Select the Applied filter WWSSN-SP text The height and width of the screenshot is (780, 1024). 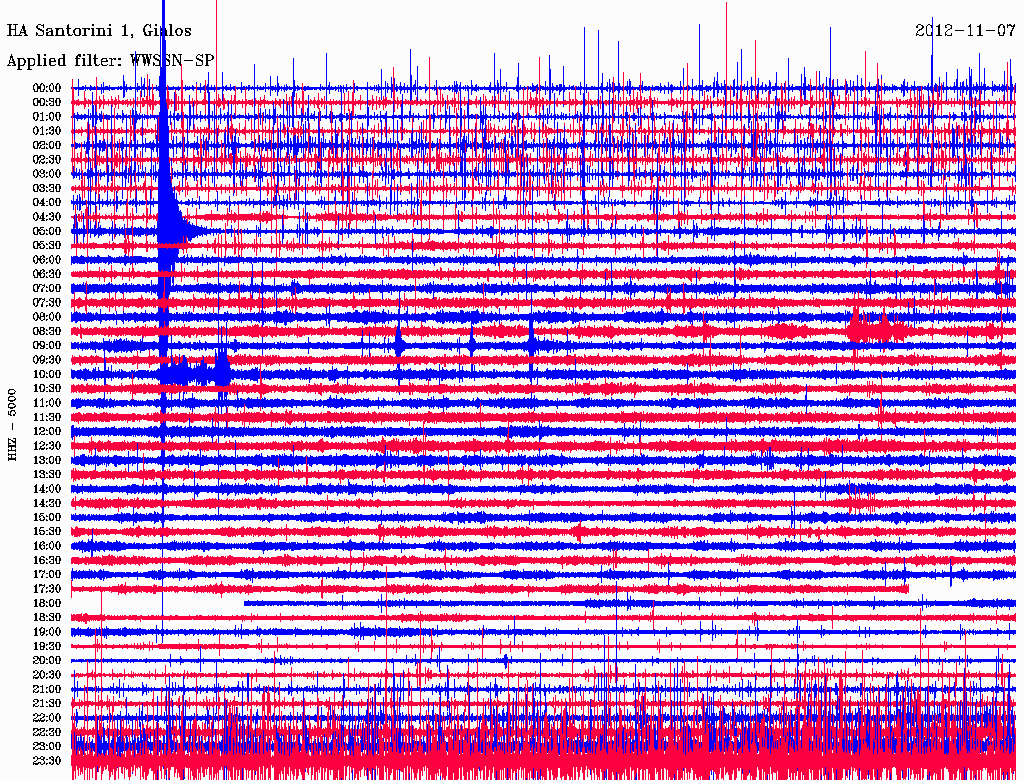(110, 60)
